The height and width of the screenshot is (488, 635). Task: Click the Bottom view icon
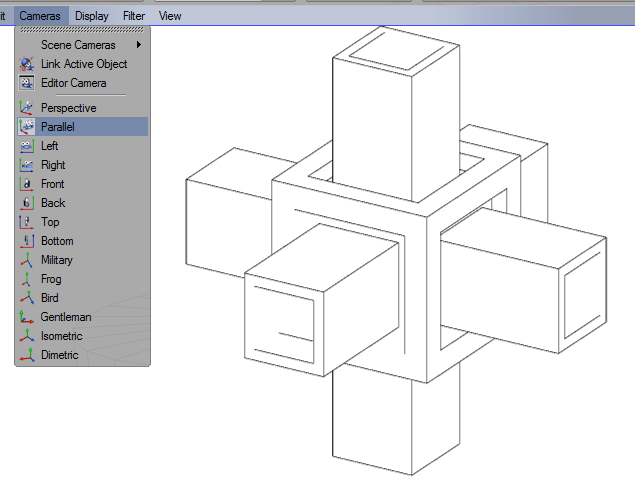(27, 241)
